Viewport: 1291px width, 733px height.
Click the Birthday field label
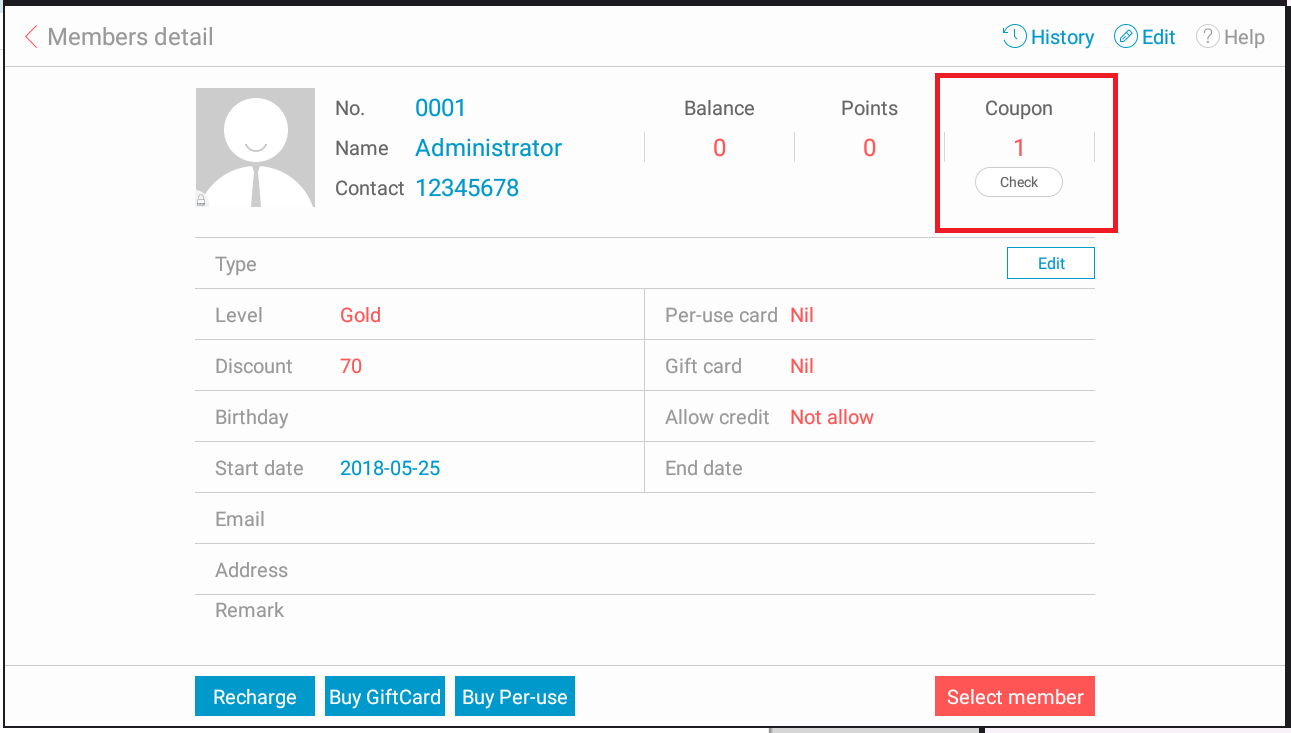click(x=251, y=417)
